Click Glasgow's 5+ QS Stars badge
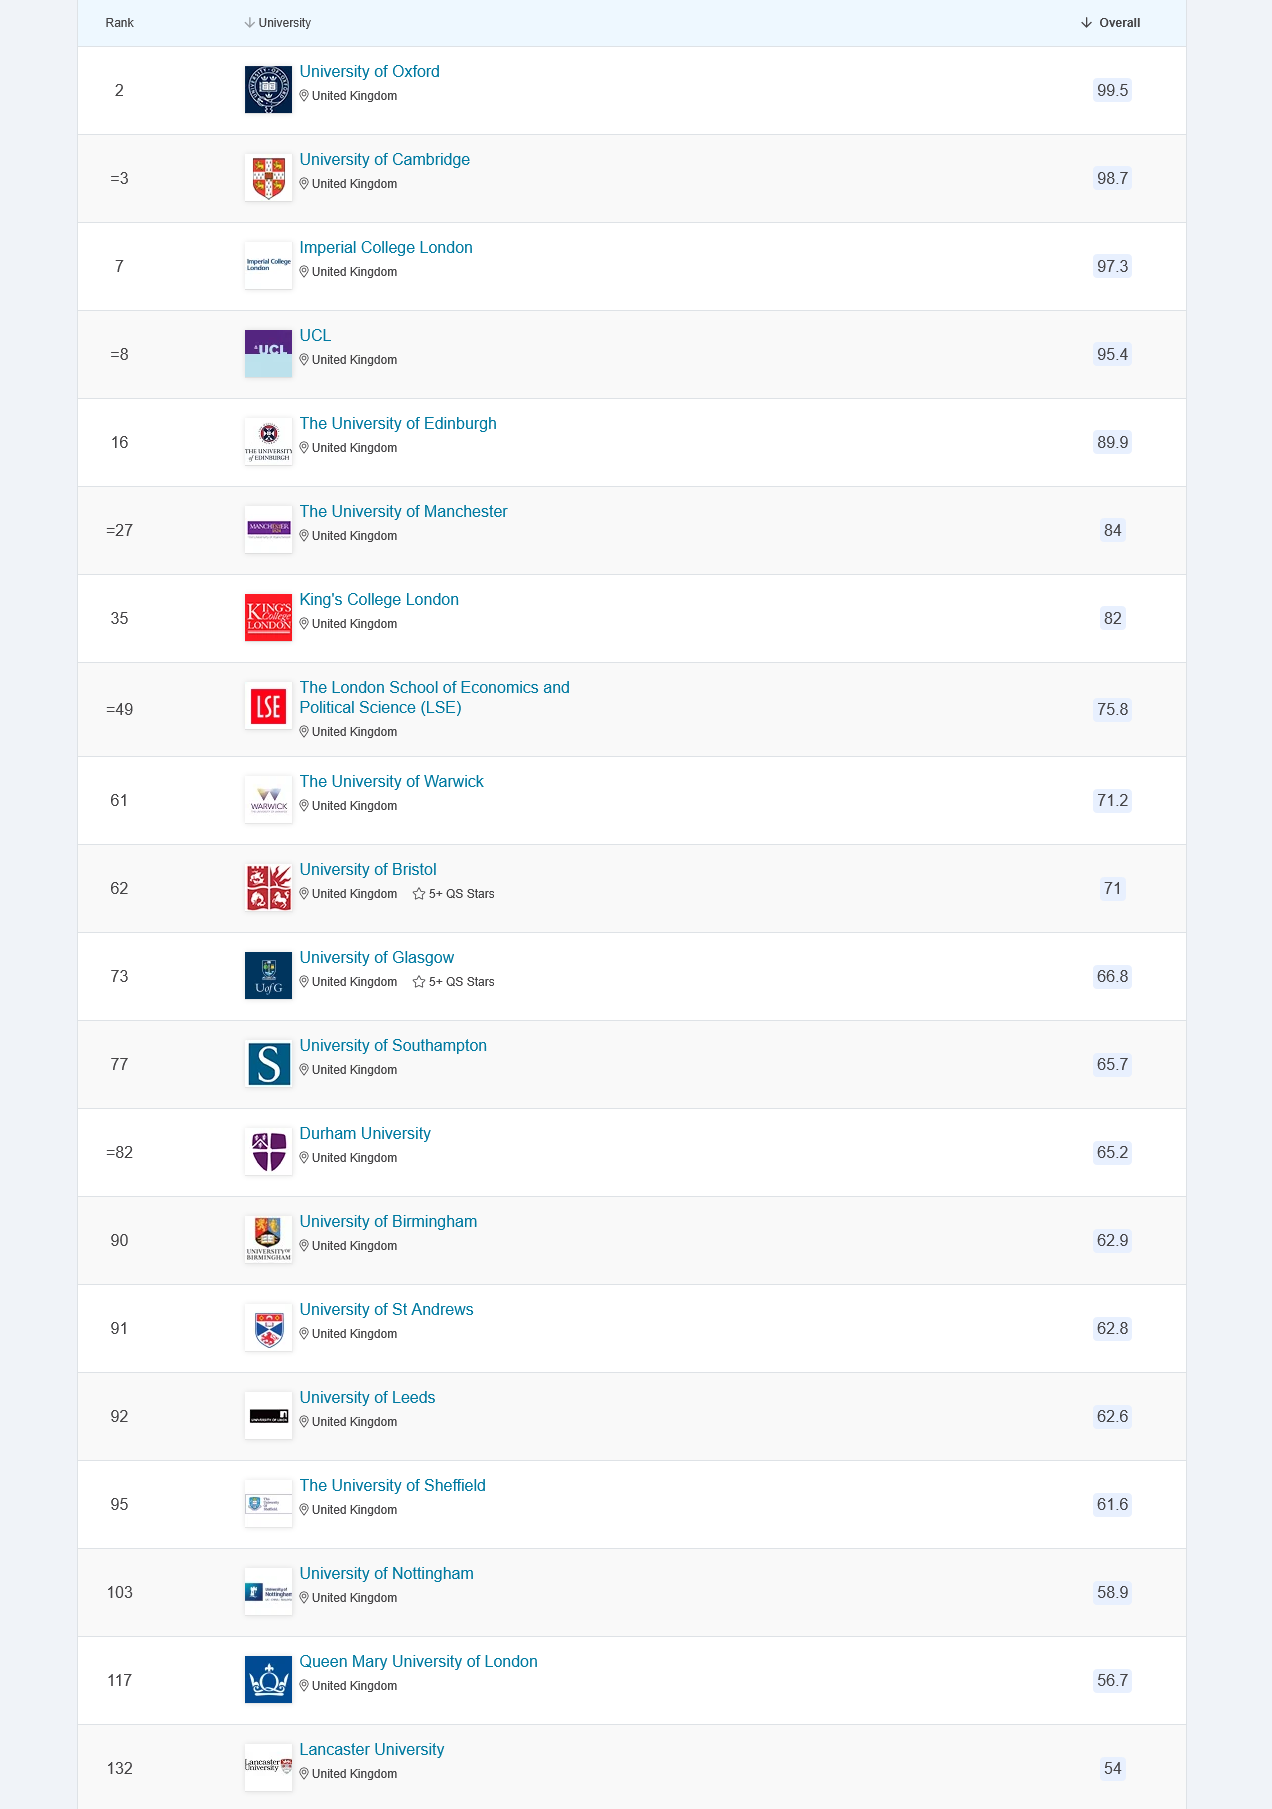The image size is (1272, 1809). click(454, 982)
